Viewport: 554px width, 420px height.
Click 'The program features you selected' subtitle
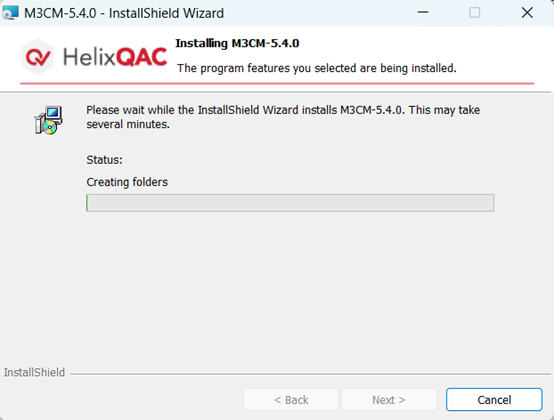pyautogui.click(x=317, y=68)
